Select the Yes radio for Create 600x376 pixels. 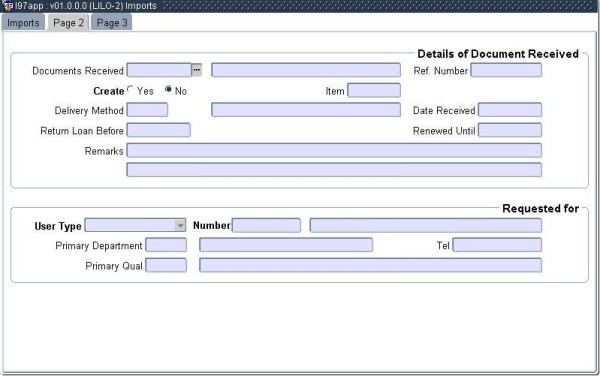(x=130, y=90)
